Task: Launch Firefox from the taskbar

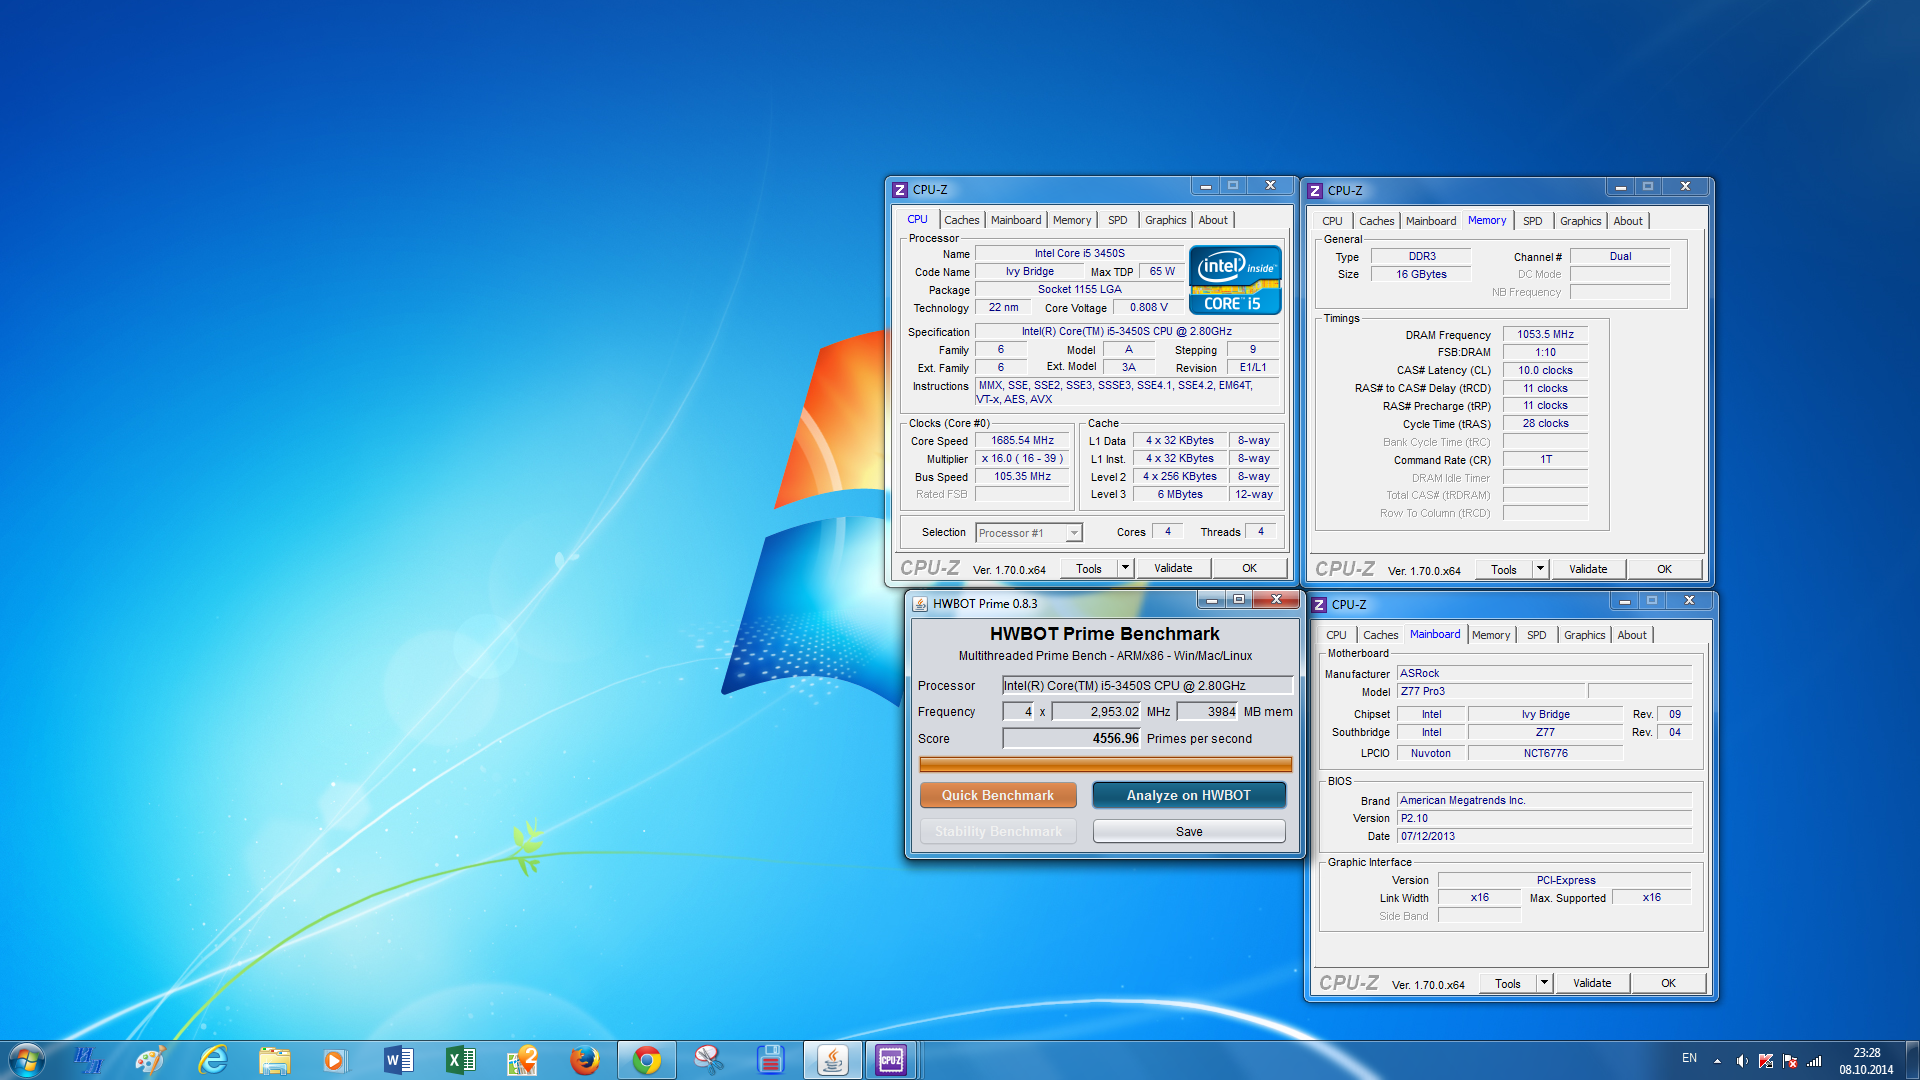Action: 584,1060
